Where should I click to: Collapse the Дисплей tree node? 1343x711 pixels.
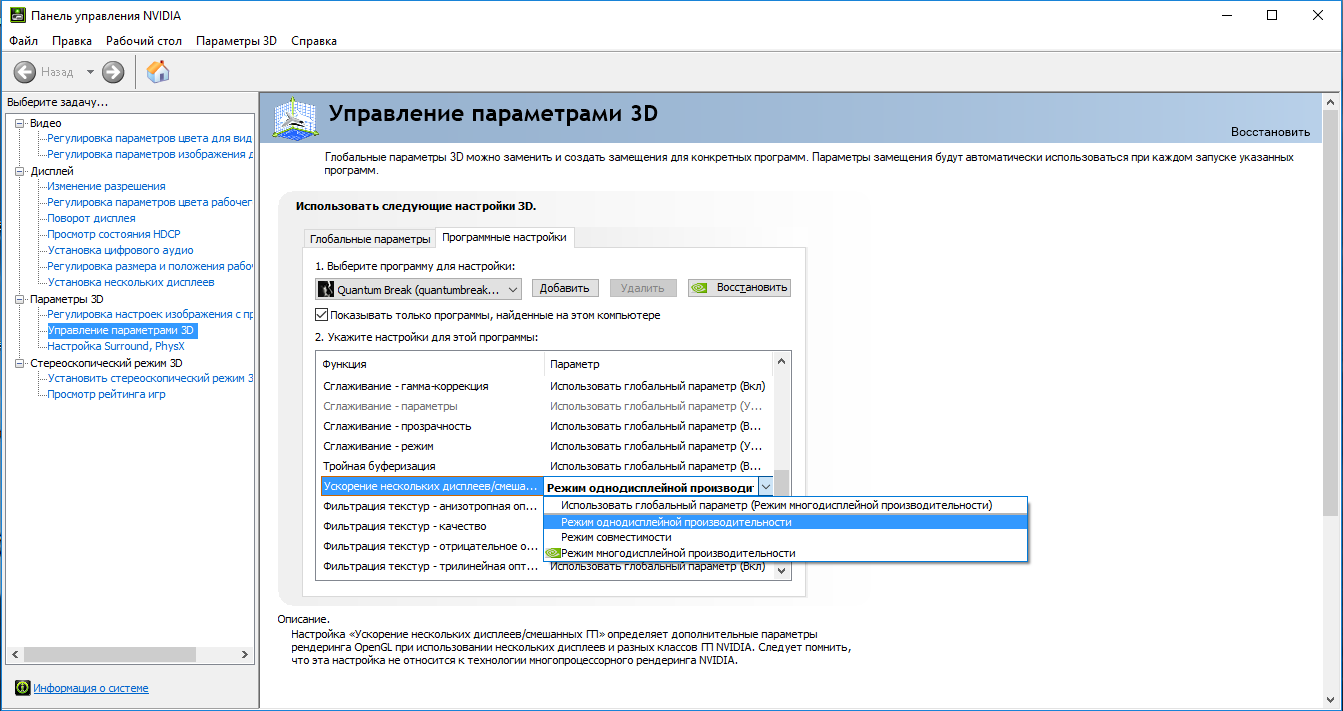tap(20, 171)
